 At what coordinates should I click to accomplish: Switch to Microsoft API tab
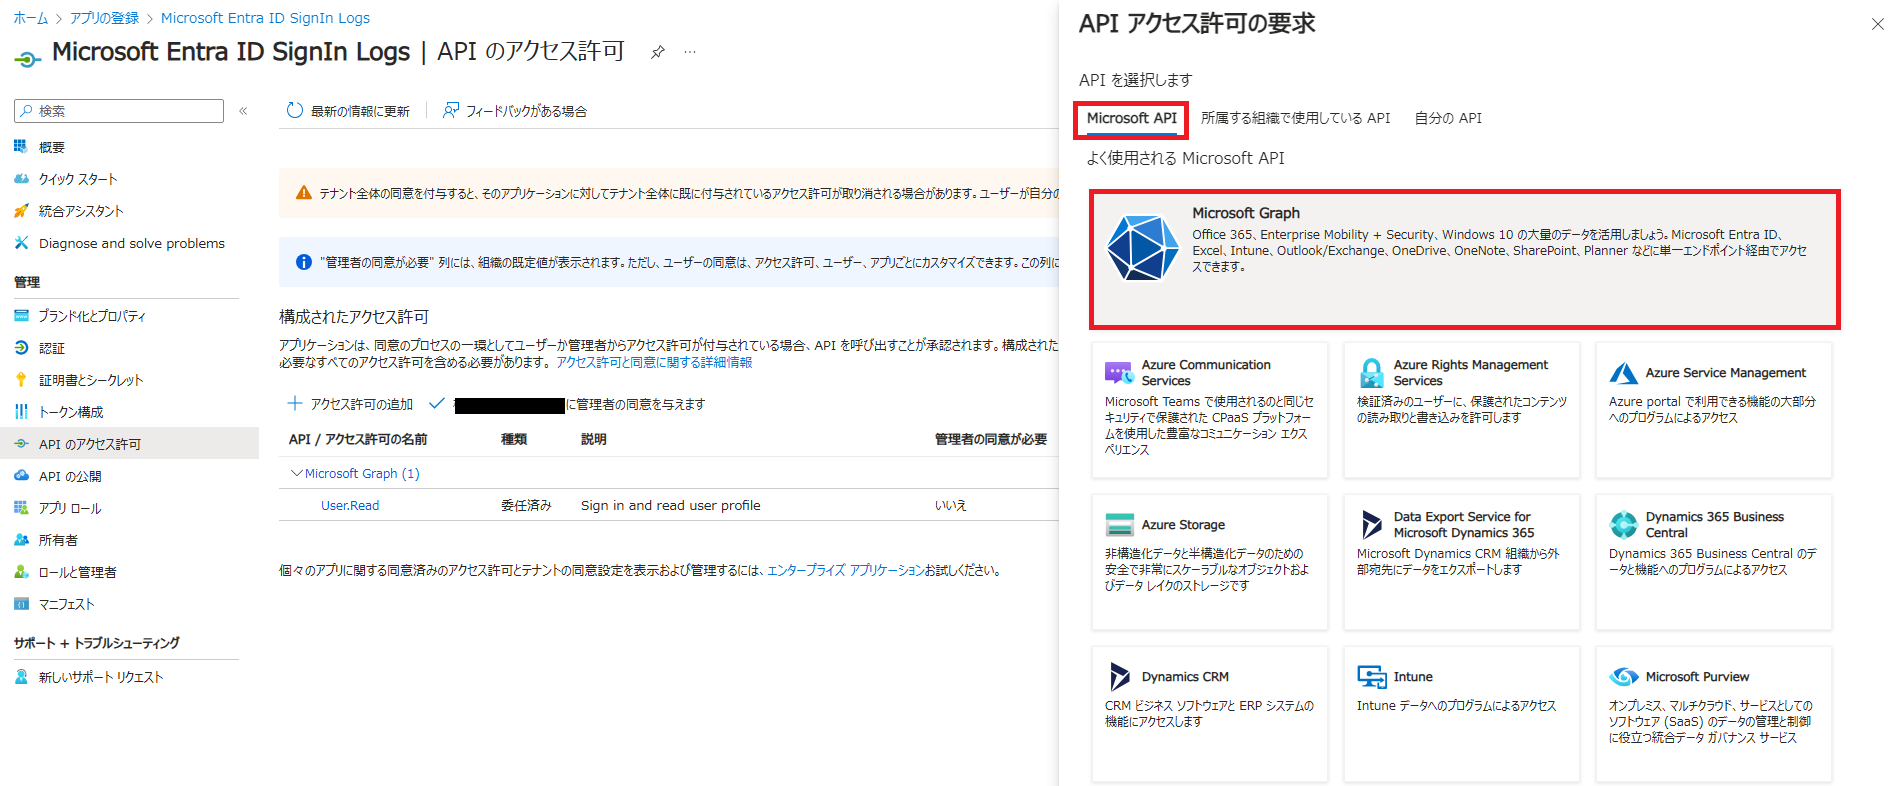click(x=1131, y=118)
